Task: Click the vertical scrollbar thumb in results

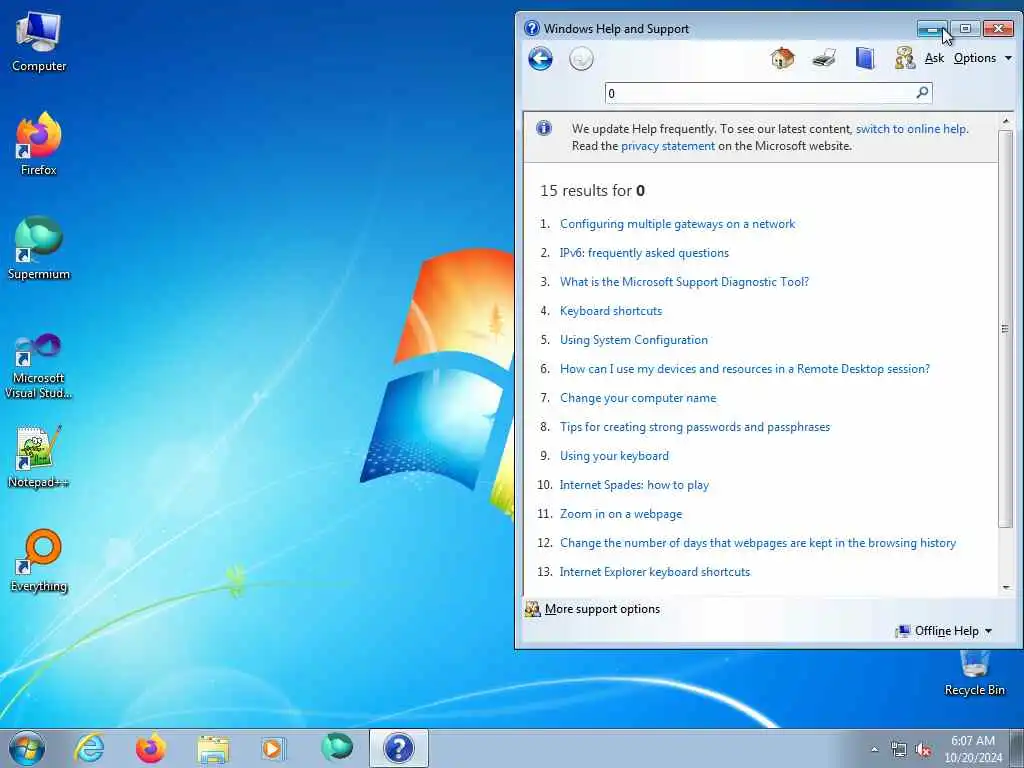Action: click(1005, 328)
